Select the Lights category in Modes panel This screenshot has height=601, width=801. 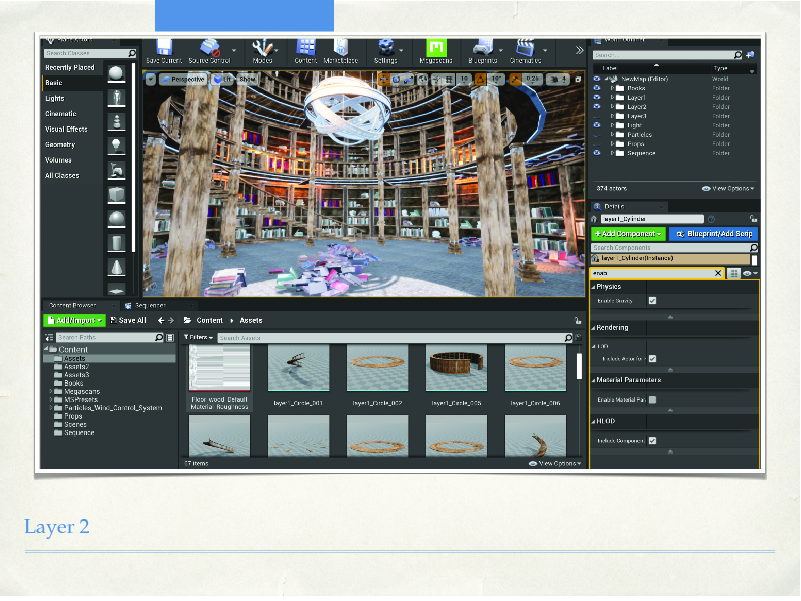click(x=55, y=98)
